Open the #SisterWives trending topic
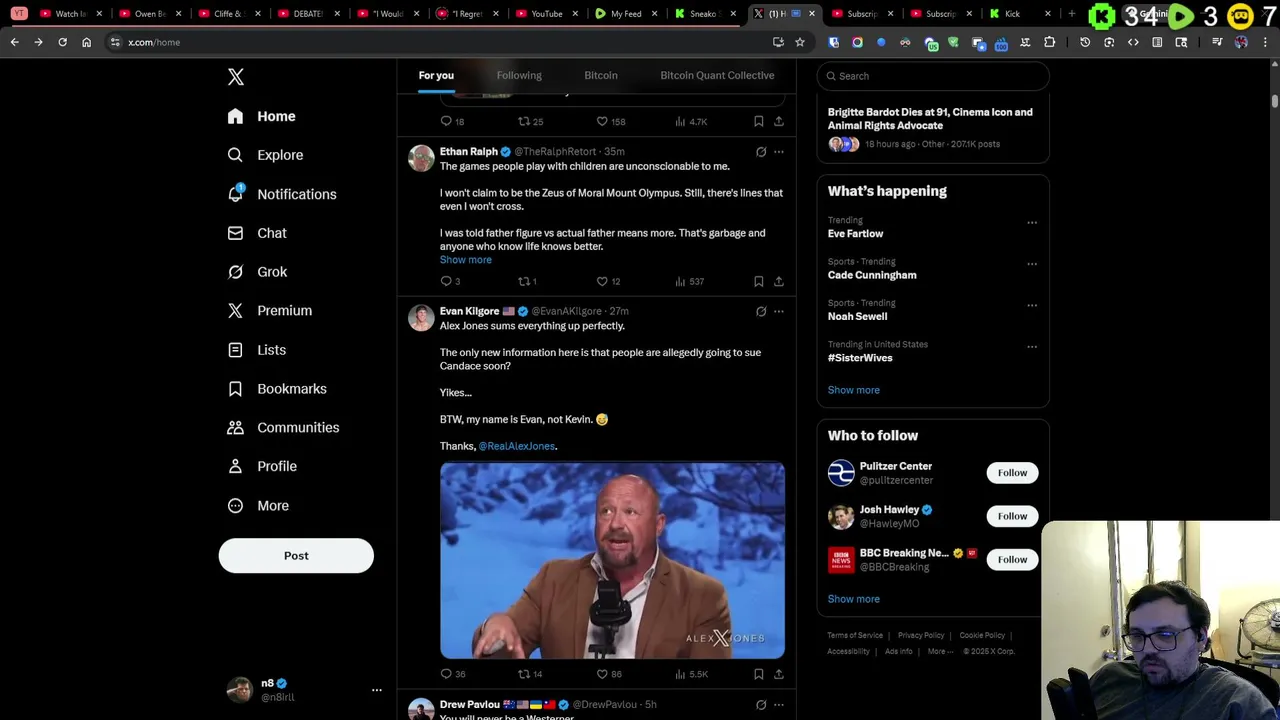 pos(860,358)
